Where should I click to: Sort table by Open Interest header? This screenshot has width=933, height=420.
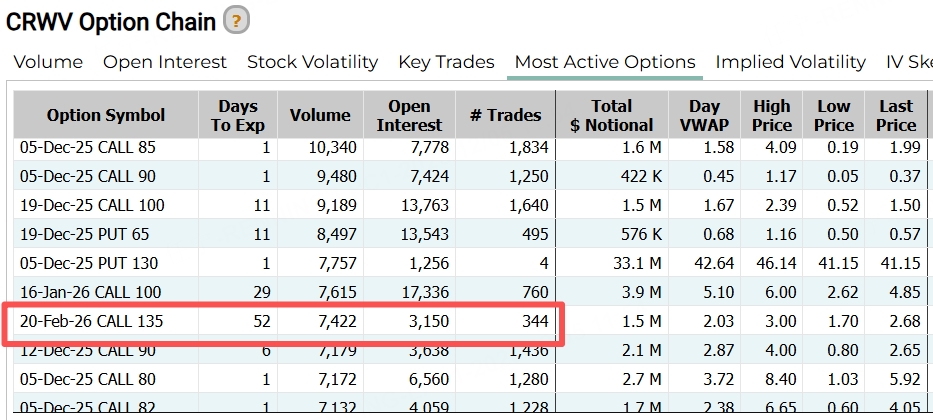[409, 115]
